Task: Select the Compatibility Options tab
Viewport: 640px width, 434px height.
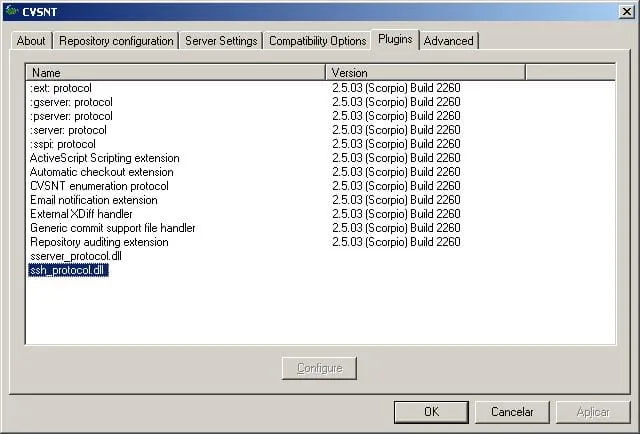Action: [318, 41]
